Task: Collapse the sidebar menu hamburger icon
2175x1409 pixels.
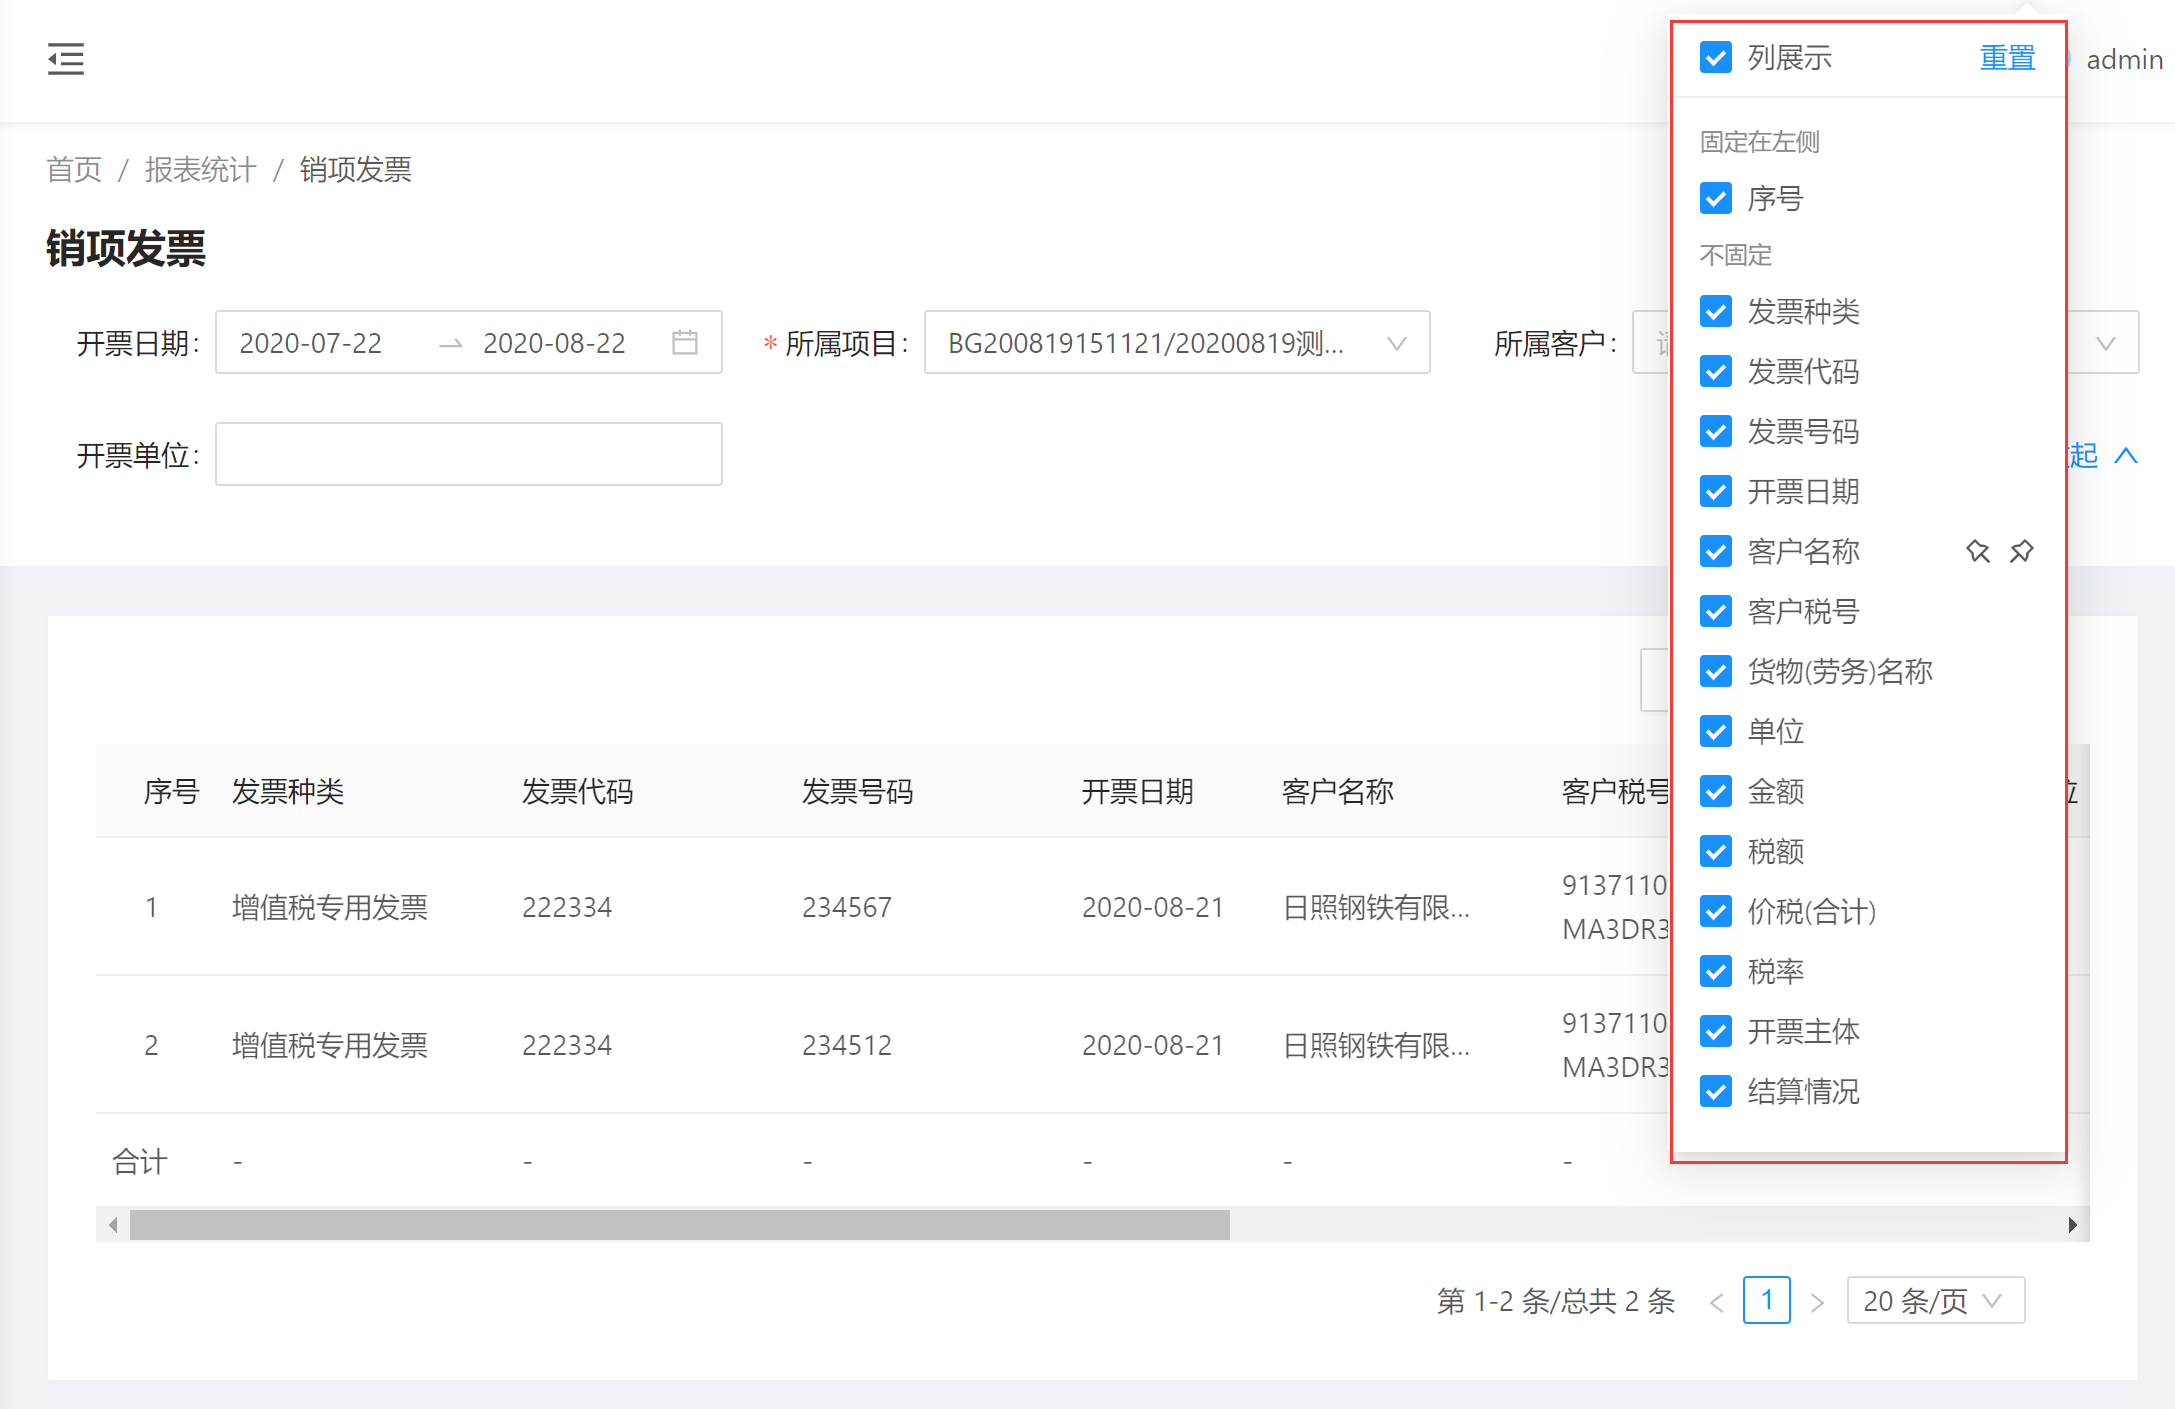Action: (66, 60)
